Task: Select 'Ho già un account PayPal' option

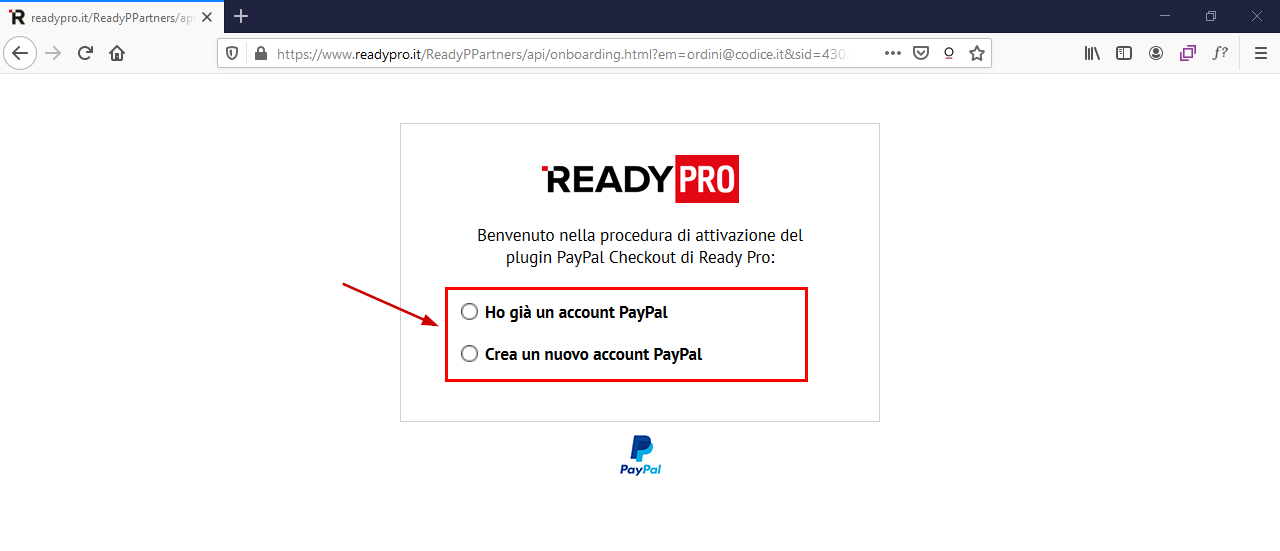Action: point(469,312)
